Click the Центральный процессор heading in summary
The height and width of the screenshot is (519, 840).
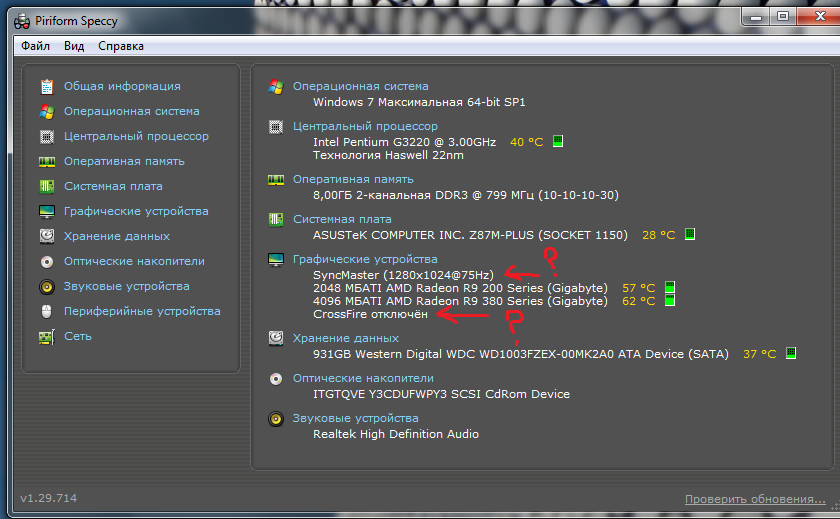[x=365, y=127]
